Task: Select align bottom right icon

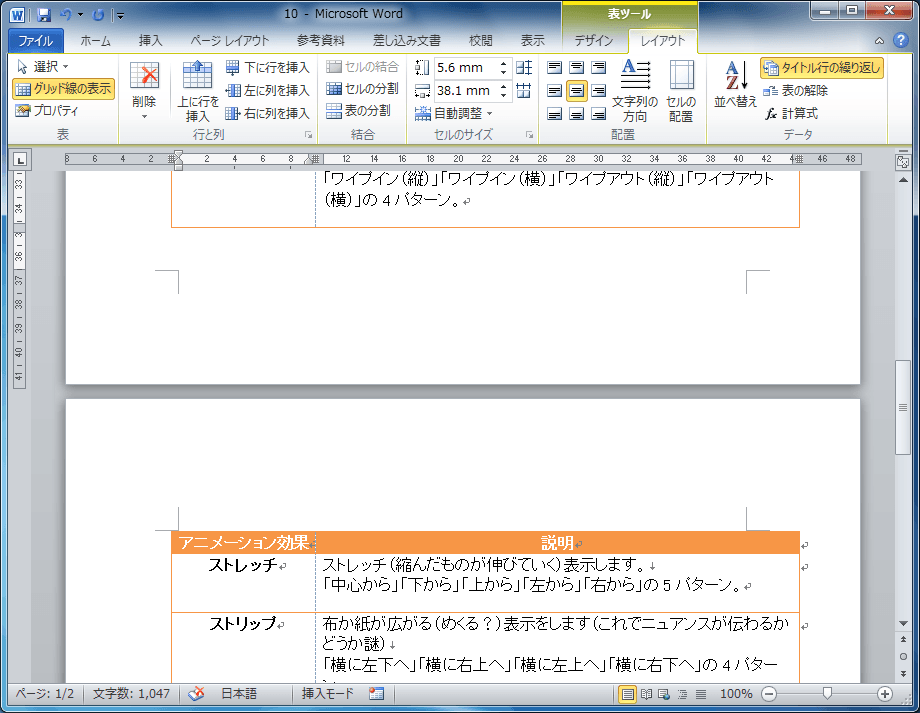Action: click(x=598, y=113)
